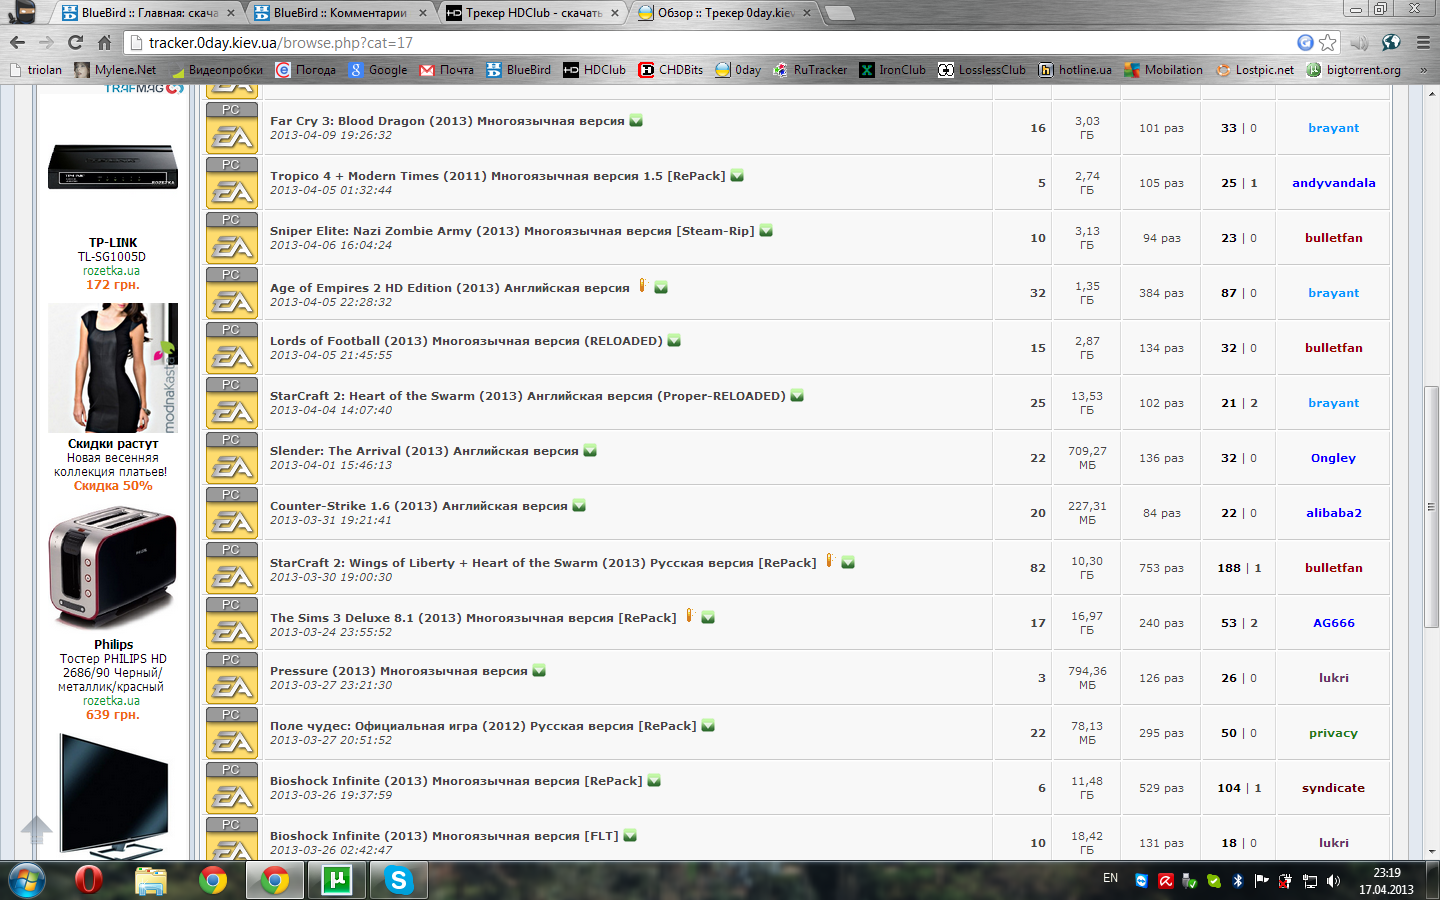Viewport: 1440px width, 900px height.
Task: Open a new browser tab
Action: [839, 13]
